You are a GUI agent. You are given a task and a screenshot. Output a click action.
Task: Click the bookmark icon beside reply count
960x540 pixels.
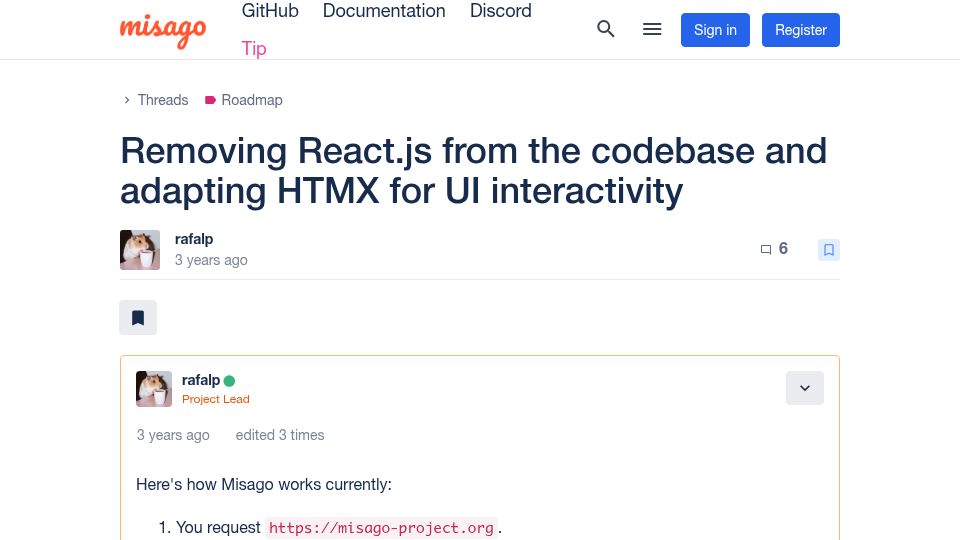click(828, 250)
